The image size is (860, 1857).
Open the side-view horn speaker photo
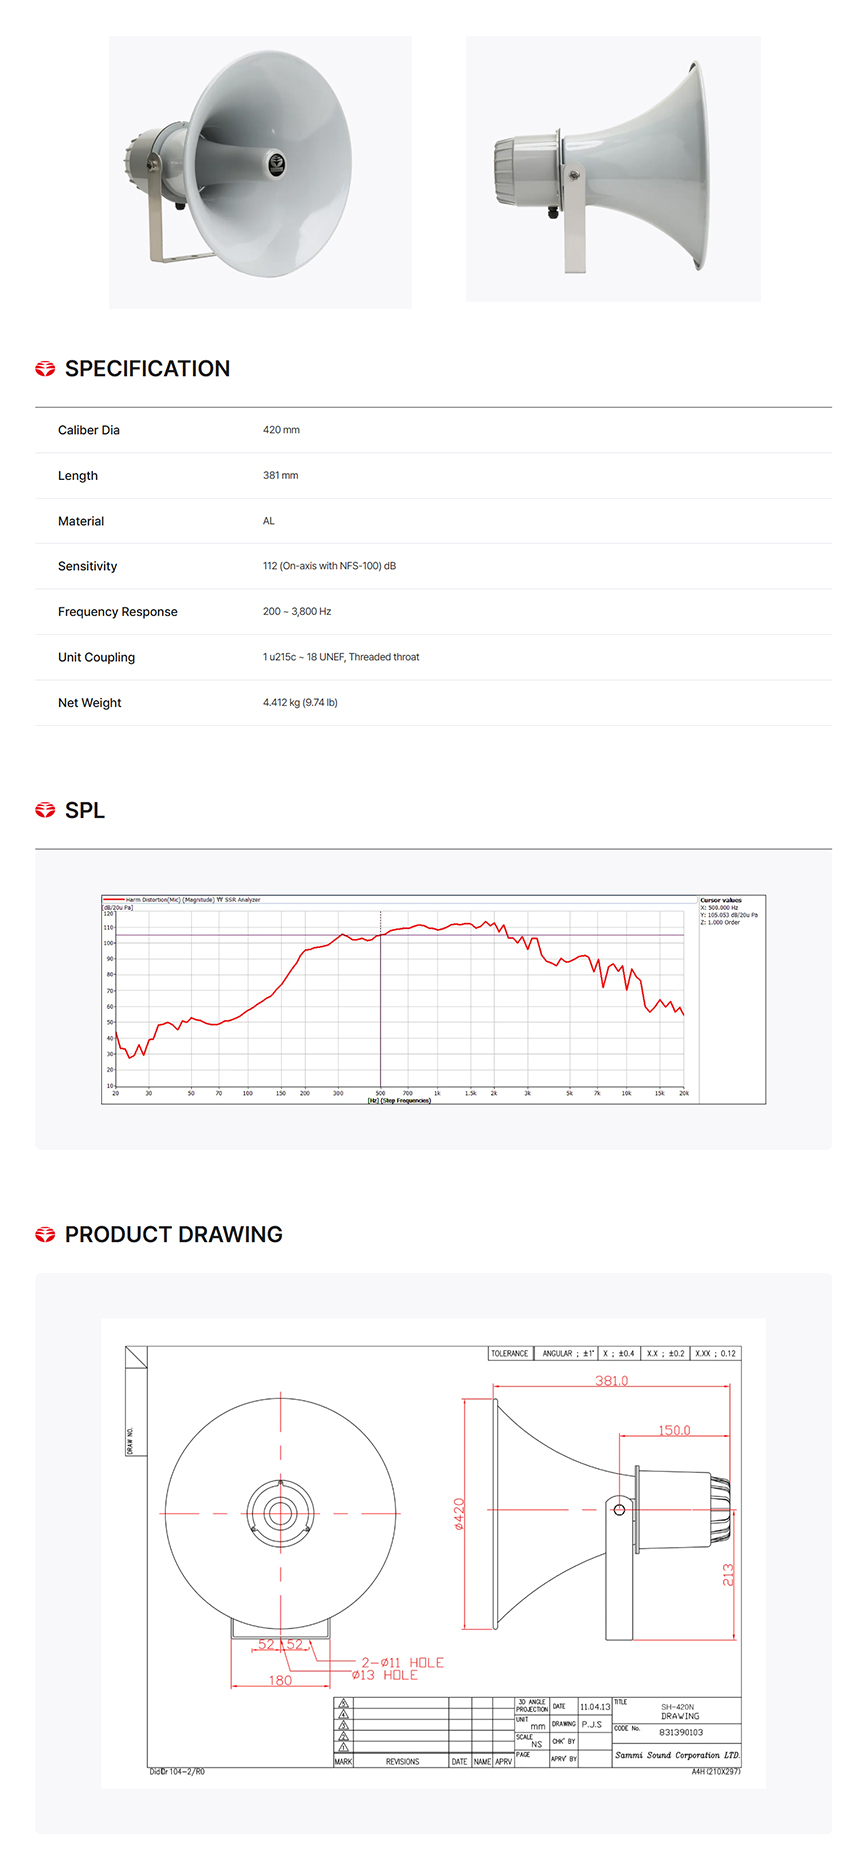tap(613, 169)
